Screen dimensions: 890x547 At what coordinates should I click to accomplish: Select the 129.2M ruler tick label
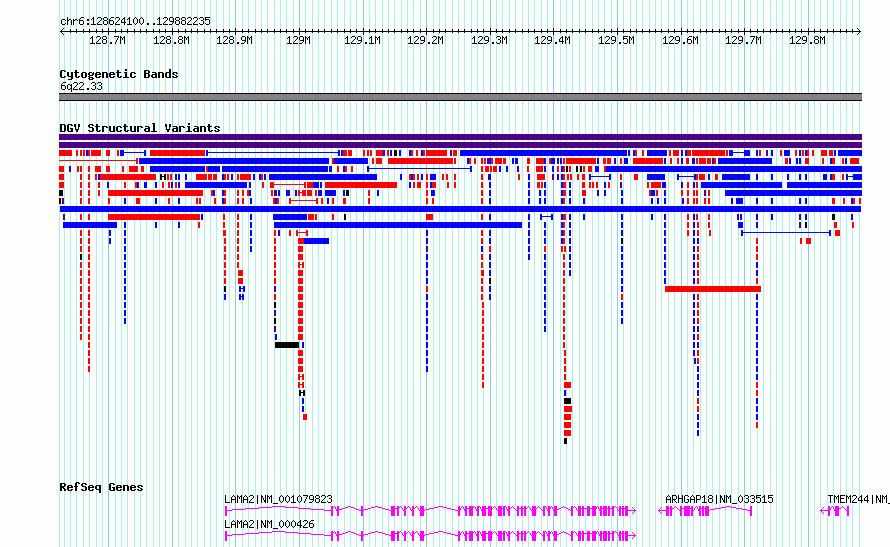(x=425, y=40)
